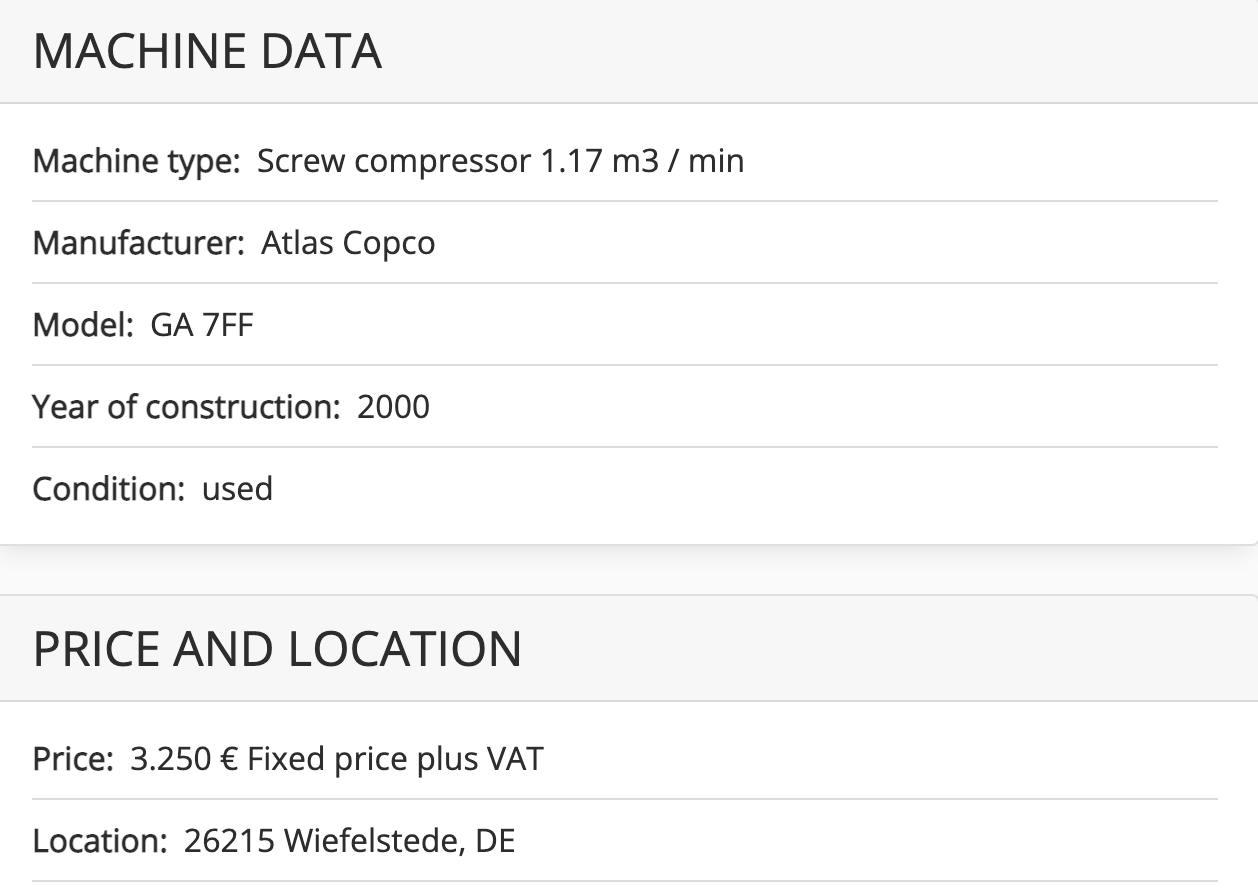Click the 2000 year value
Image resolution: width=1258 pixels, height=896 pixels.
(x=393, y=407)
